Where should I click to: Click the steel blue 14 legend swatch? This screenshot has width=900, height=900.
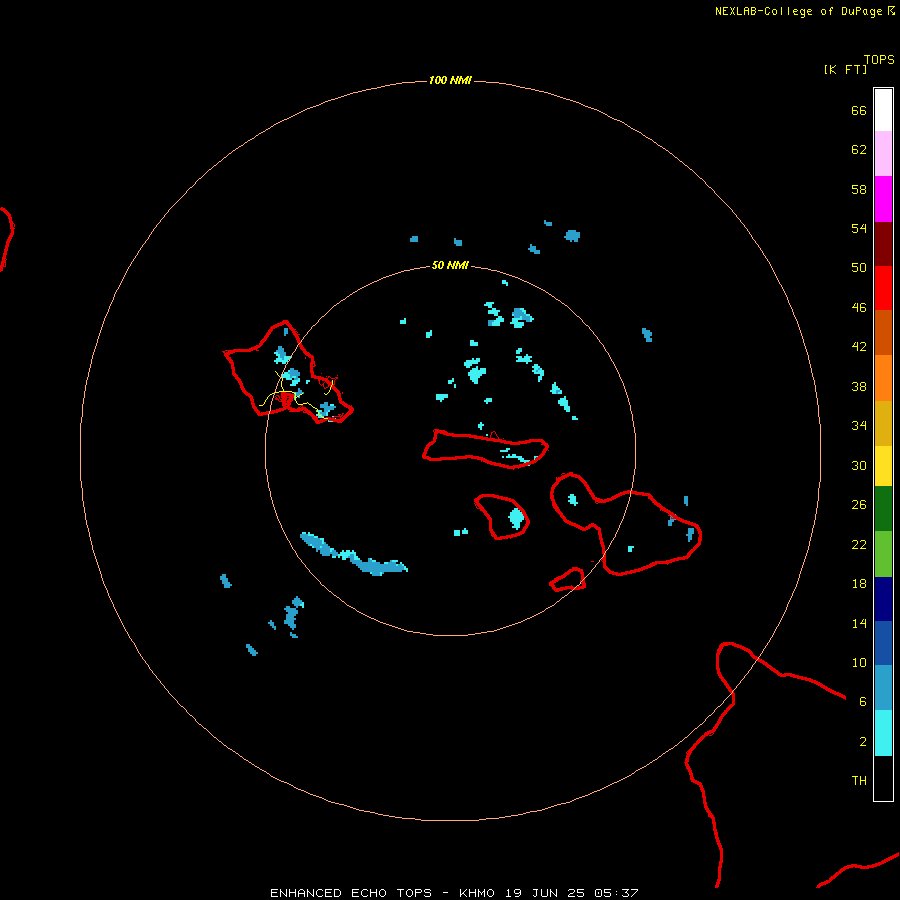(883, 688)
